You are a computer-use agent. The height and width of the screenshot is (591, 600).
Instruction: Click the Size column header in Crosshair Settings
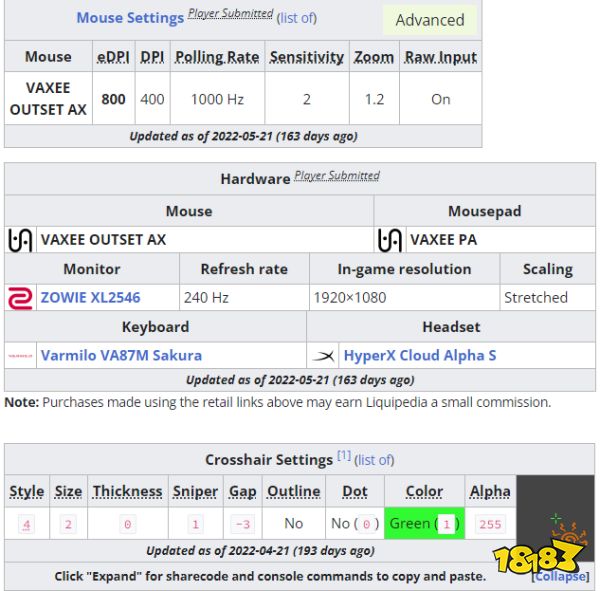click(68, 491)
